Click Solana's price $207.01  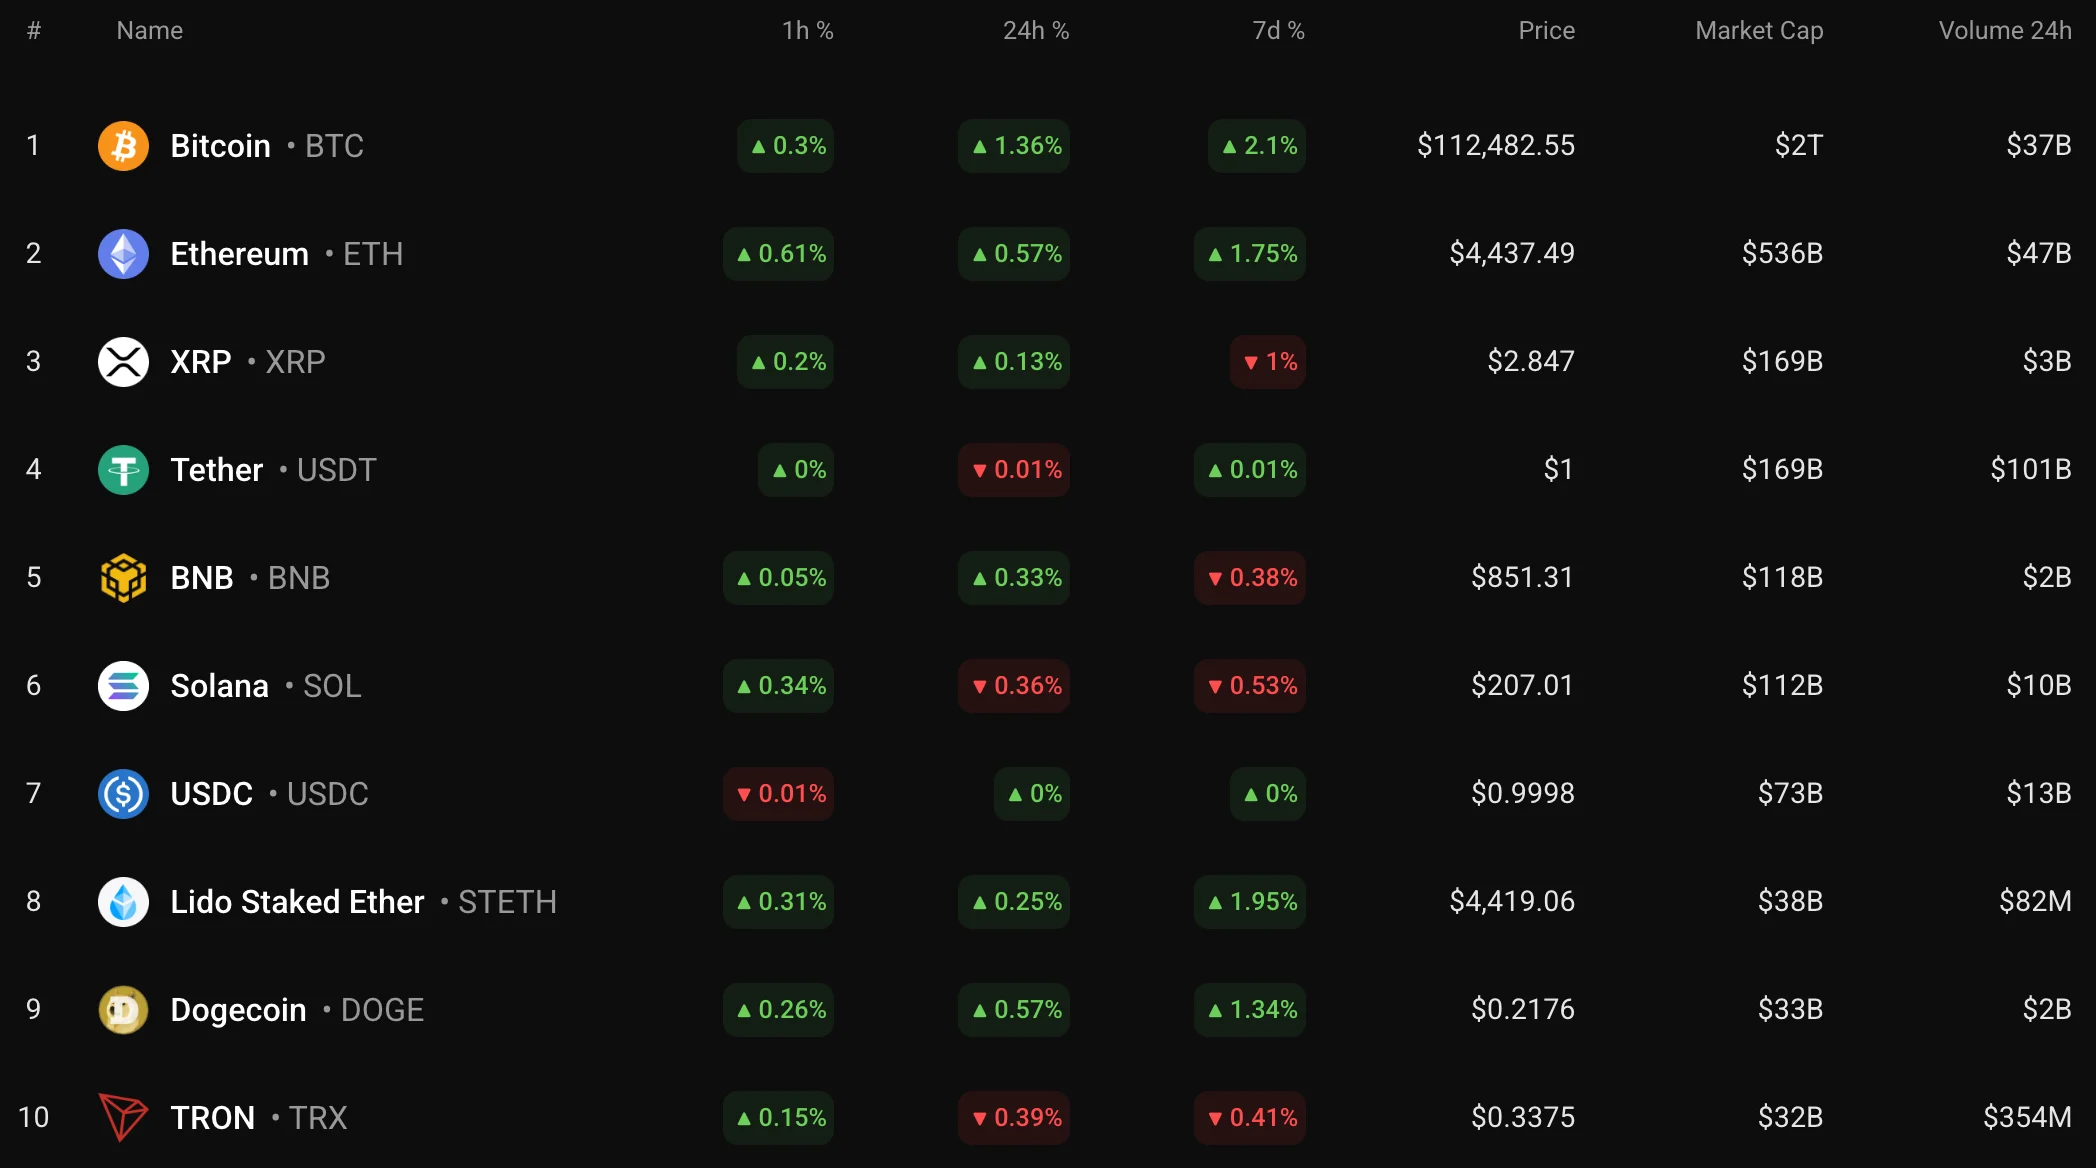tap(1522, 686)
